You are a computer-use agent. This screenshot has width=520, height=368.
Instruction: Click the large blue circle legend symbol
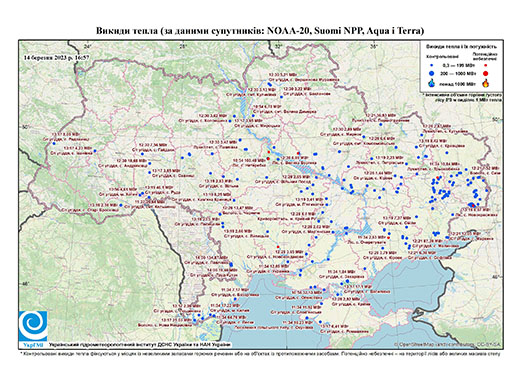[432, 73]
